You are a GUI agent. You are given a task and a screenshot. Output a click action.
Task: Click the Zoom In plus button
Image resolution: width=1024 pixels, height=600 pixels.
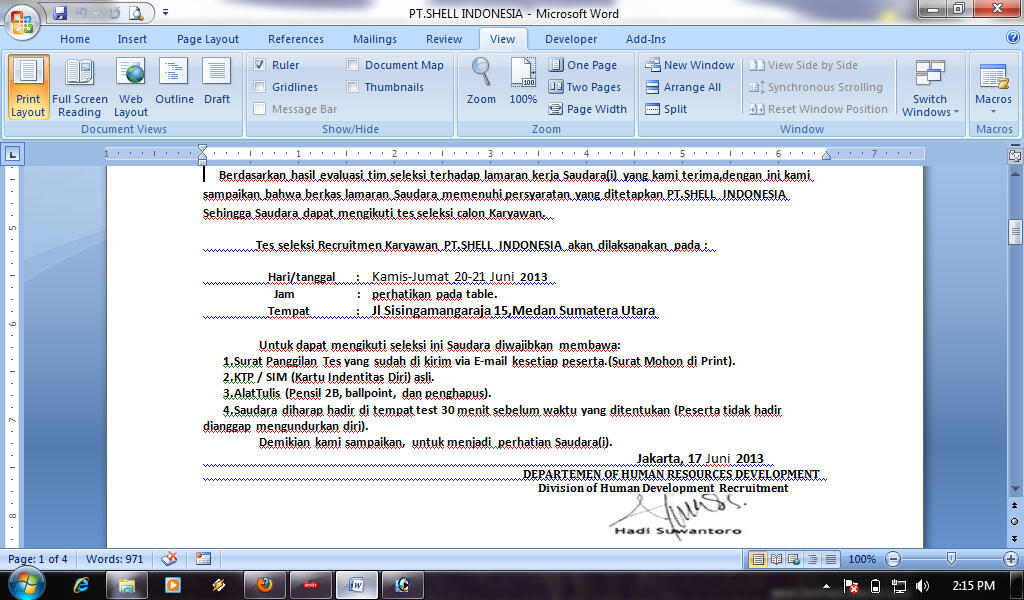pos(1011,559)
